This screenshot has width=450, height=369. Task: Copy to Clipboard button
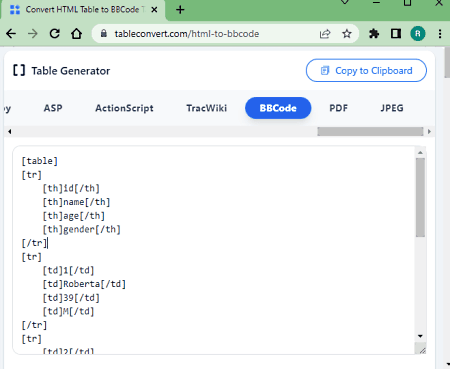coord(366,70)
